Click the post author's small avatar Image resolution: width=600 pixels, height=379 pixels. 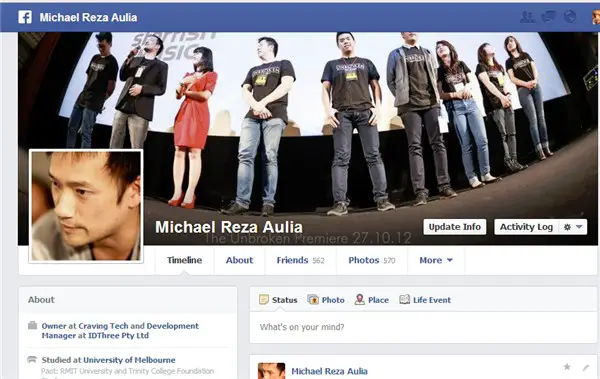271,371
